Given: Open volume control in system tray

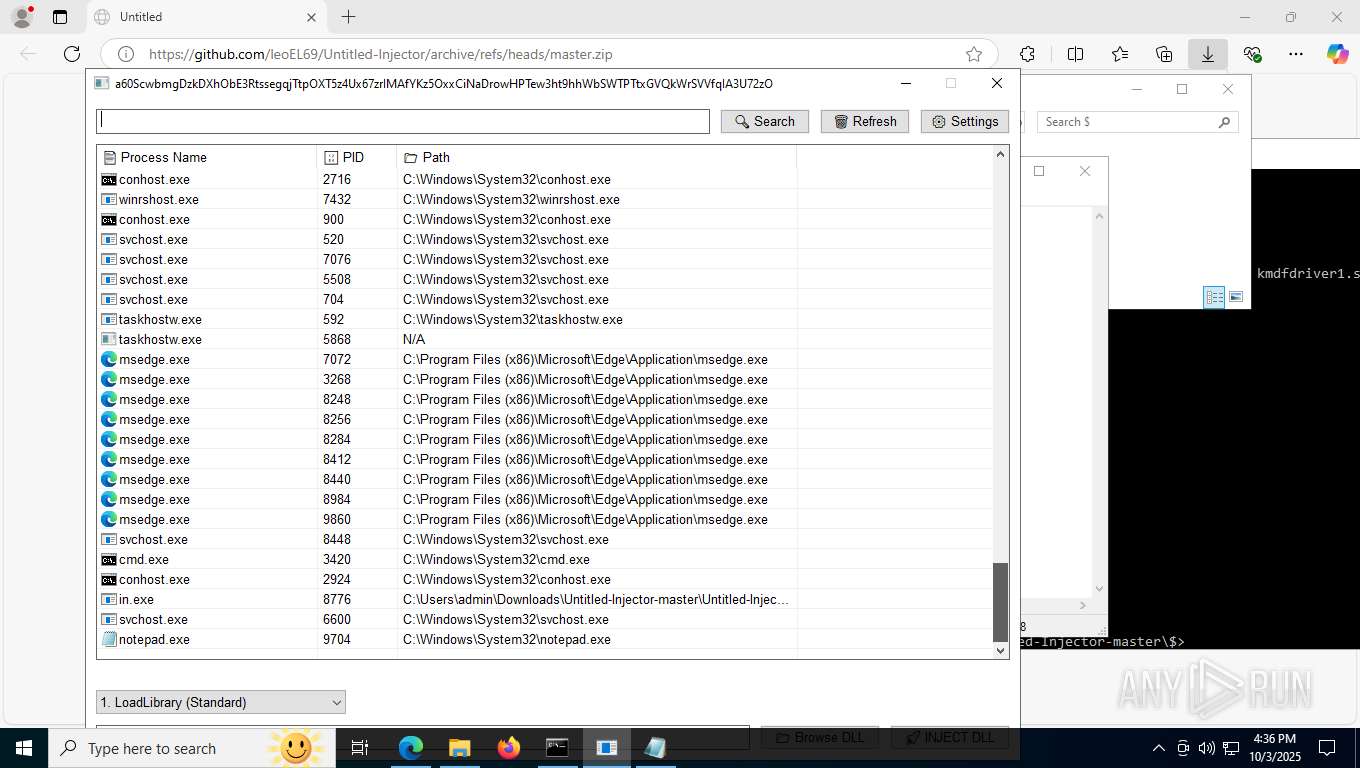Looking at the screenshot, I should tap(1206, 748).
